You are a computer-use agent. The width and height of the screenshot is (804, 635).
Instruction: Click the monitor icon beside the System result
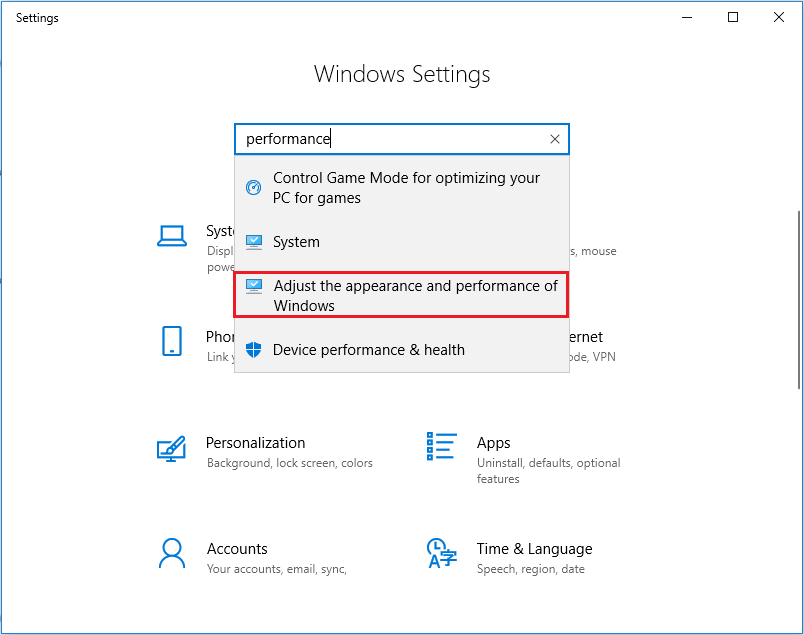254,242
